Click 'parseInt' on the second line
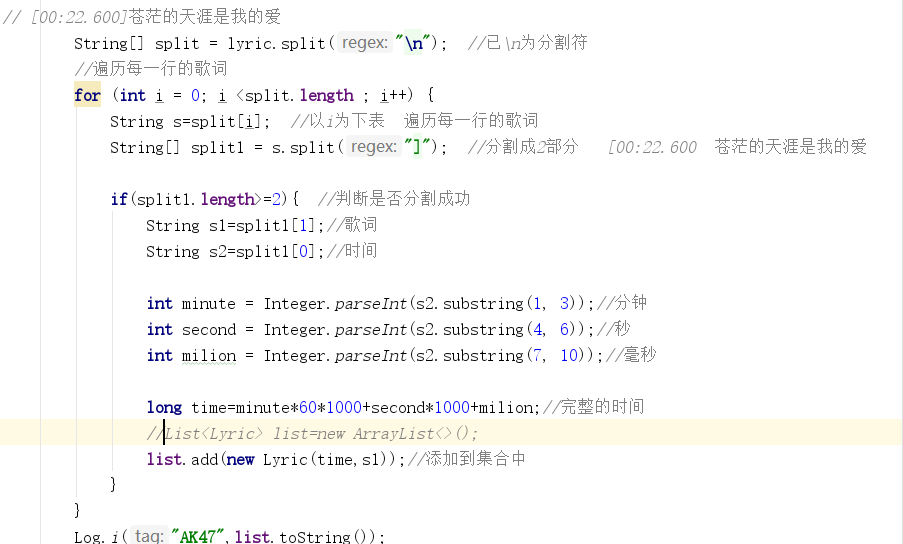Viewport: 903px width, 544px height. (x=371, y=330)
